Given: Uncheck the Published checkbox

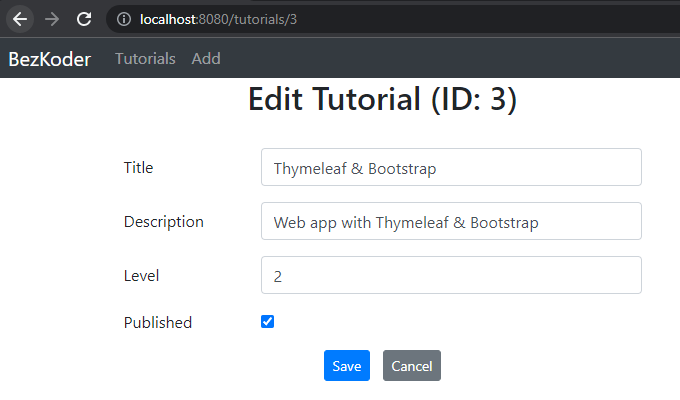Looking at the screenshot, I should pos(267,322).
